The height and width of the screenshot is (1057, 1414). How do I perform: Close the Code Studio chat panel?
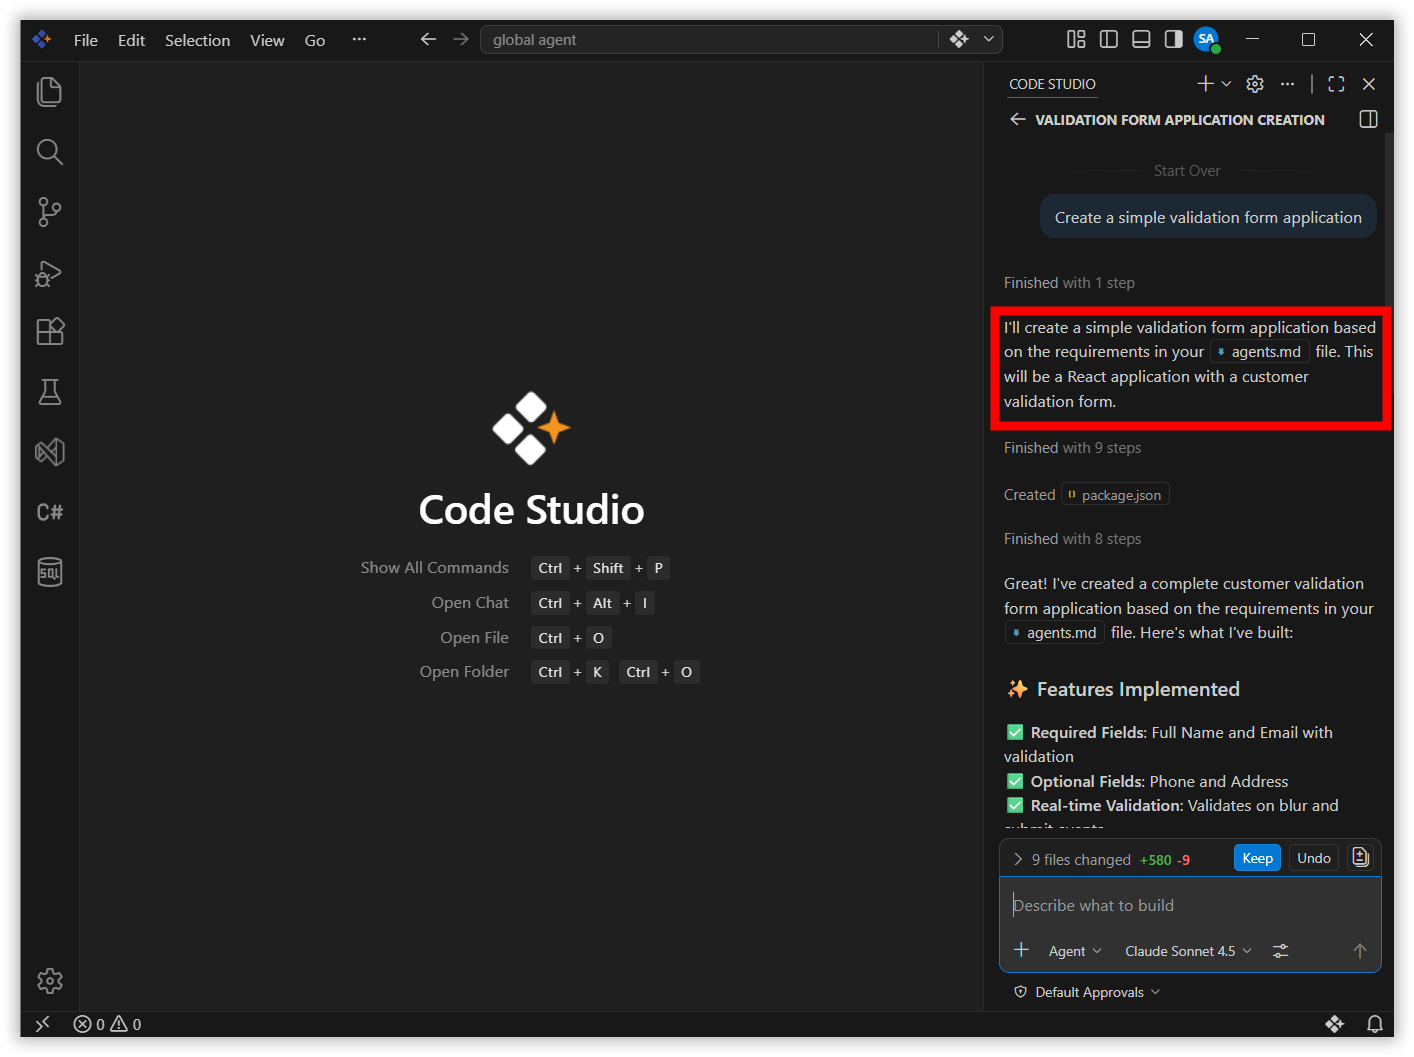pyautogui.click(x=1369, y=84)
